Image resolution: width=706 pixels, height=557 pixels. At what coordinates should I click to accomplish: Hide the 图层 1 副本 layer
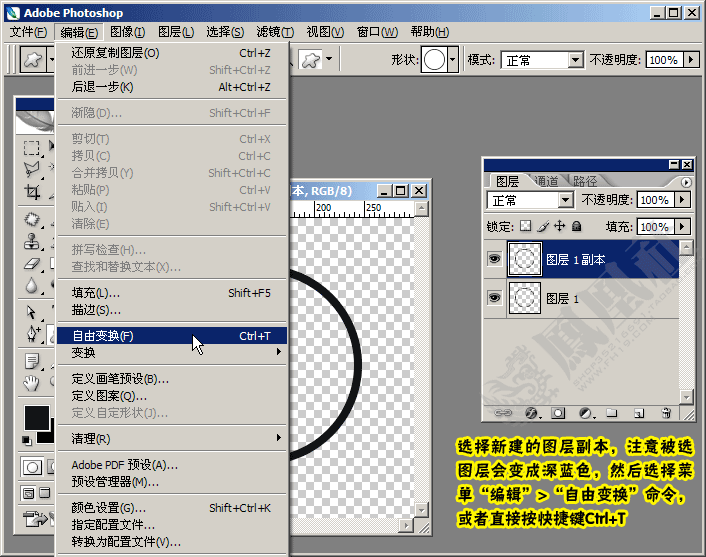(494, 259)
